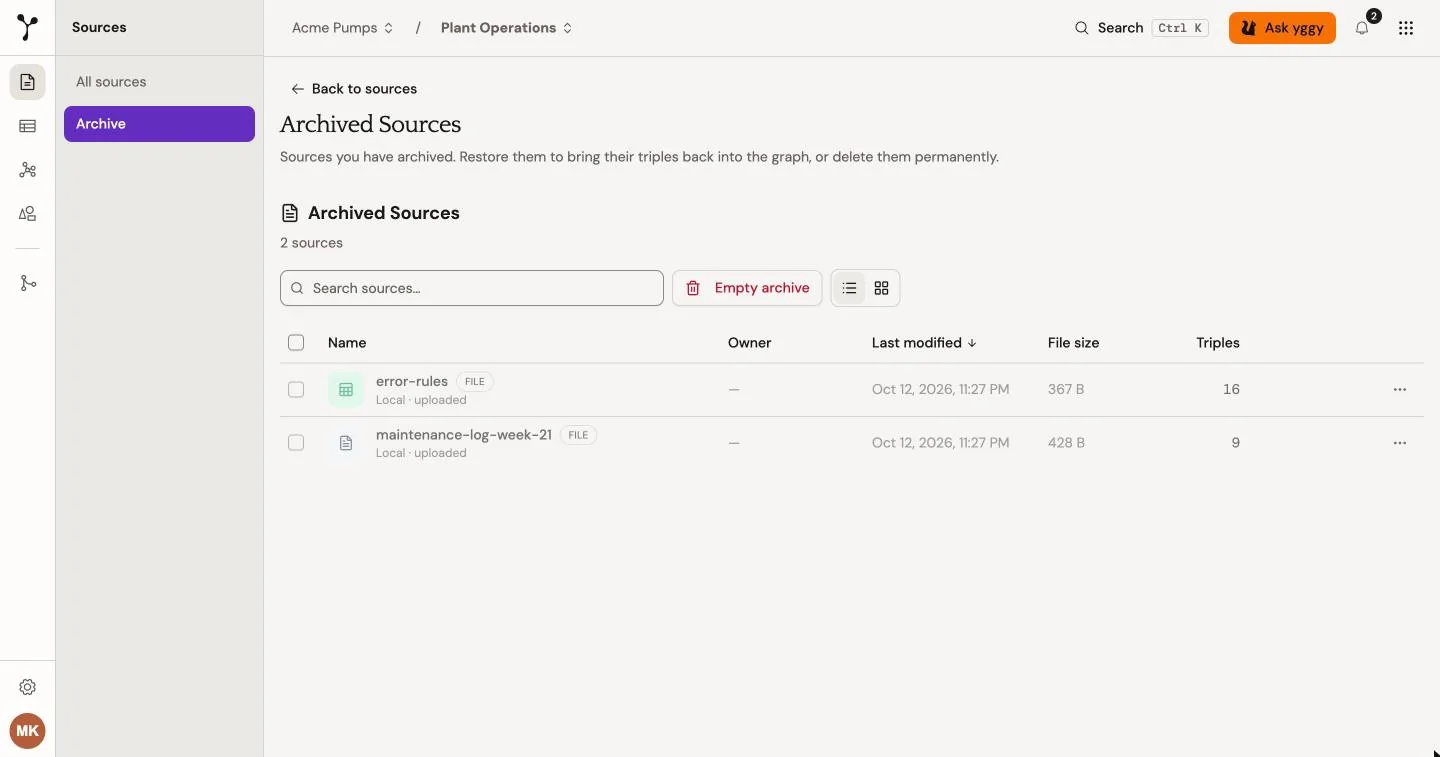Click Back to sources link
Image resolution: width=1440 pixels, height=757 pixels.
click(354, 89)
